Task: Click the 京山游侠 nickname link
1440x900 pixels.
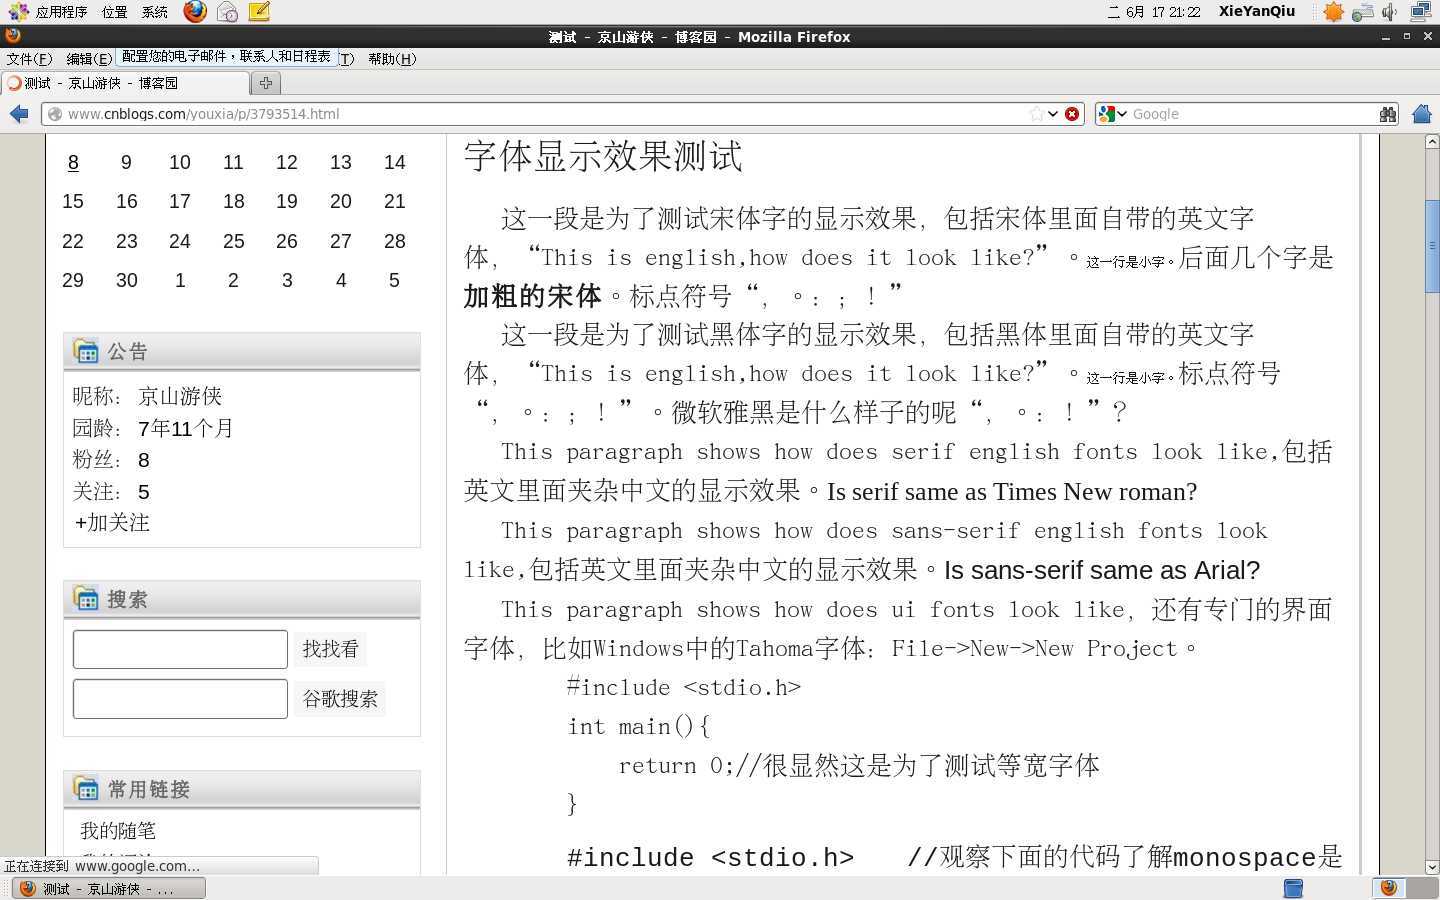Action: pyautogui.click(x=180, y=396)
